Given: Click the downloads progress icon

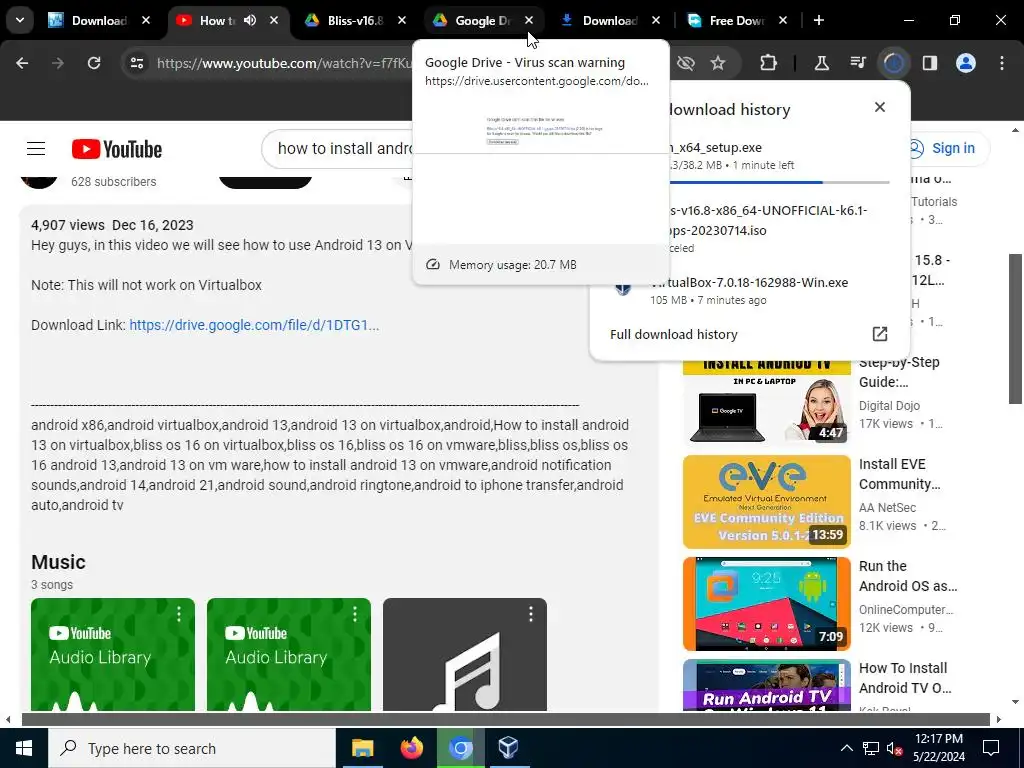Looking at the screenshot, I should point(894,63).
